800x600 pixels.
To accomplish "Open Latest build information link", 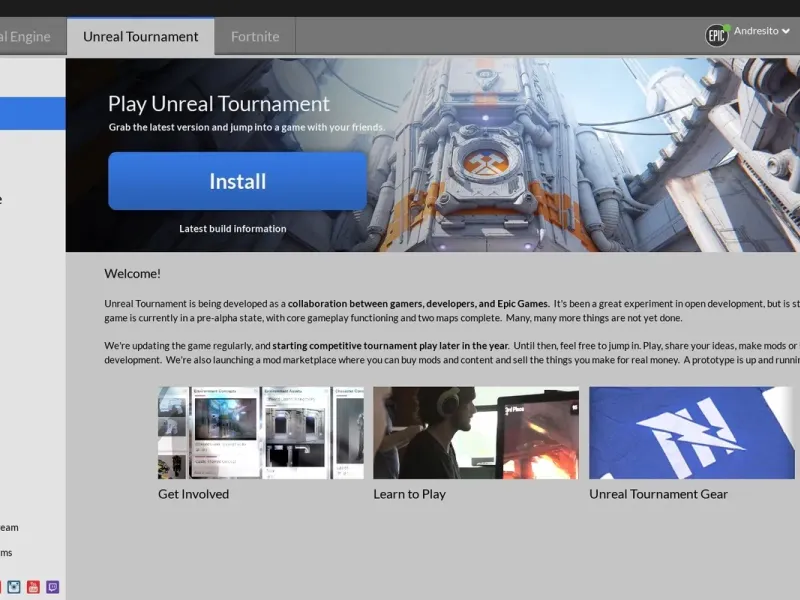I will [x=233, y=229].
